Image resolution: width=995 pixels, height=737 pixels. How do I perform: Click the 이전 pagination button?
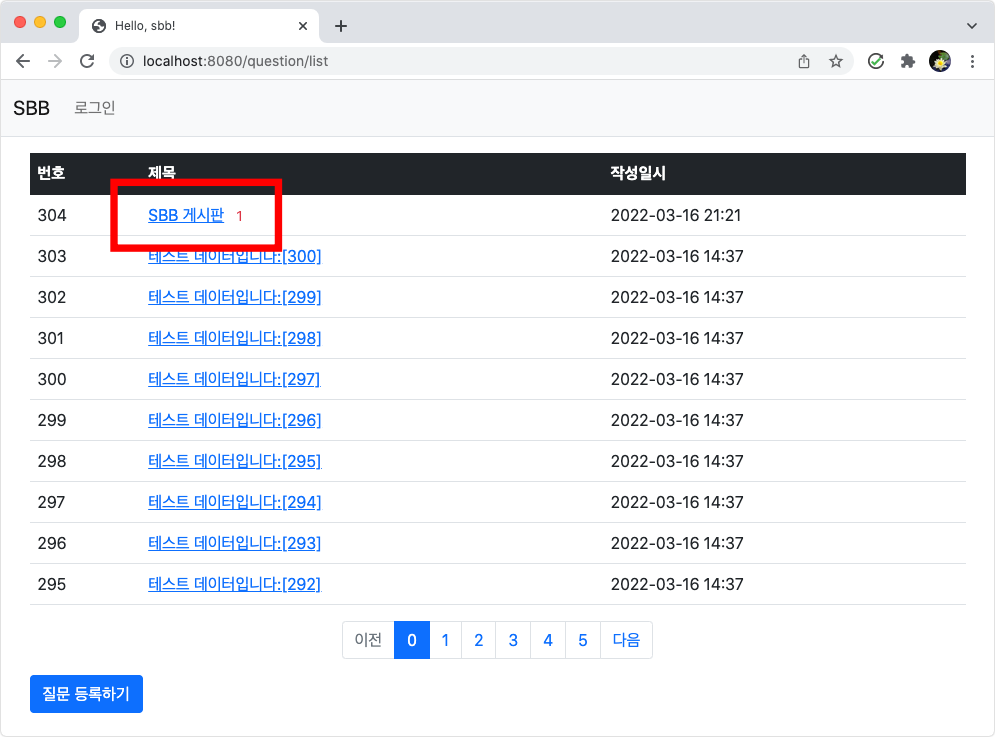pyautogui.click(x=368, y=640)
